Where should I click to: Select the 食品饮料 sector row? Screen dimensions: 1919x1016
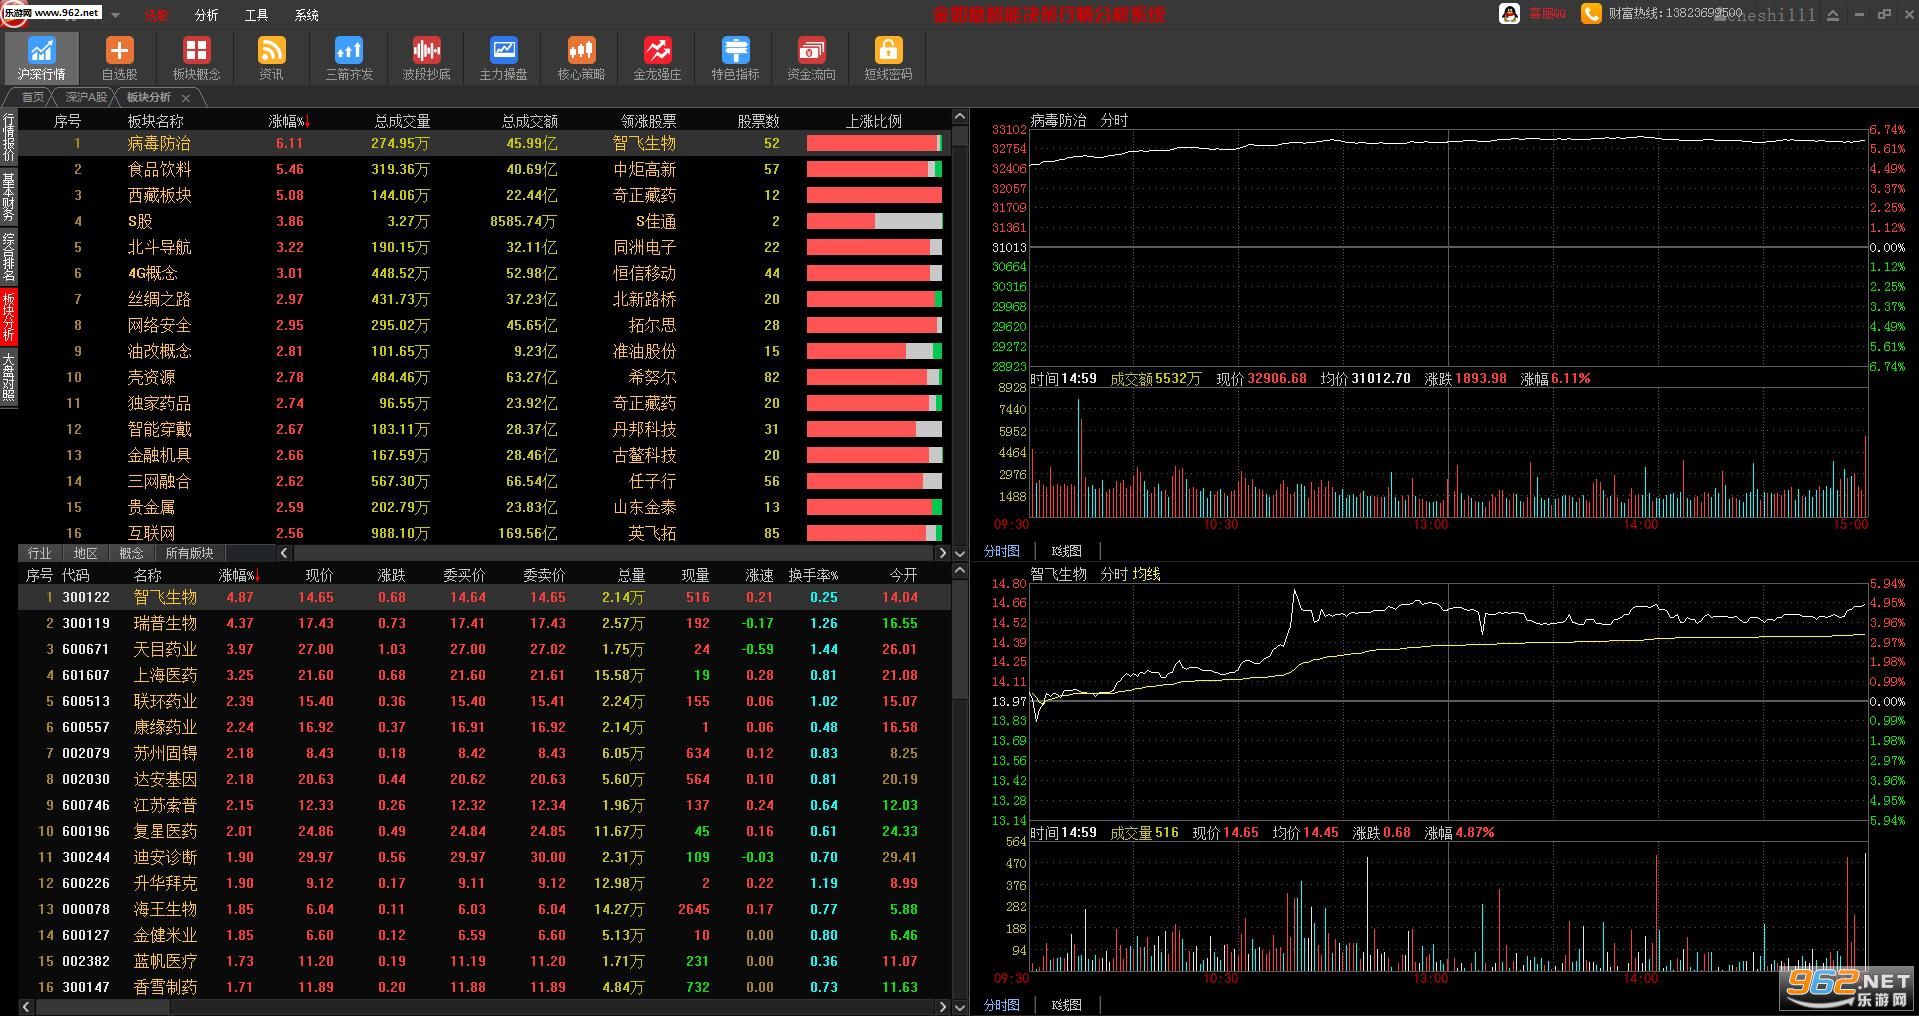484,169
